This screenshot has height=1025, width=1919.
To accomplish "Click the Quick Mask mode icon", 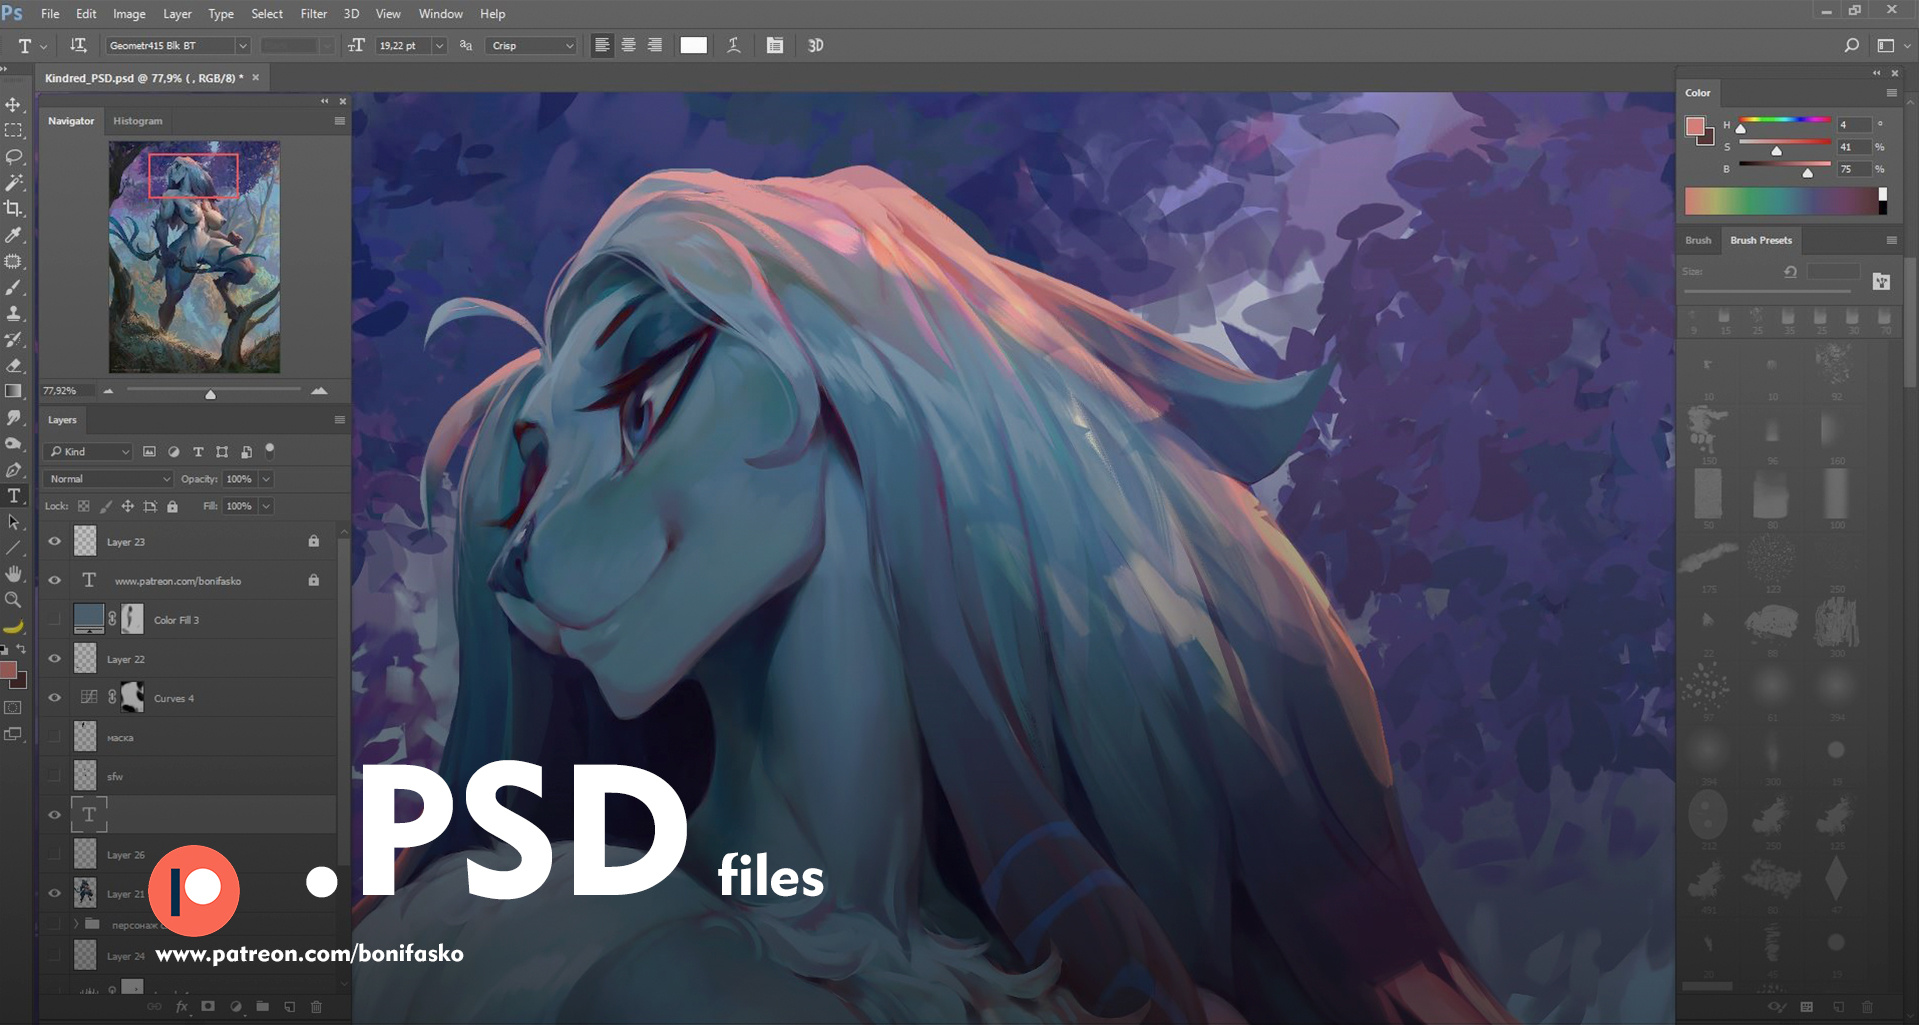I will pos(13,708).
